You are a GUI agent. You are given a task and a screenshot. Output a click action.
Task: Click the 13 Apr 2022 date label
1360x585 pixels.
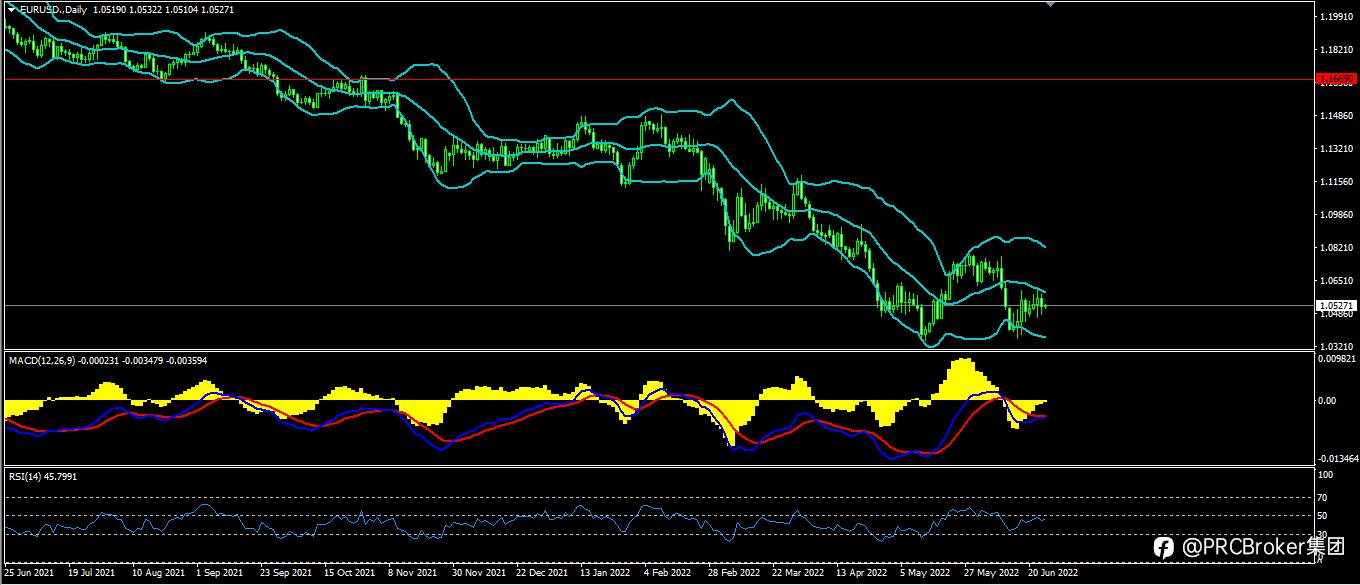click(863, 574)
